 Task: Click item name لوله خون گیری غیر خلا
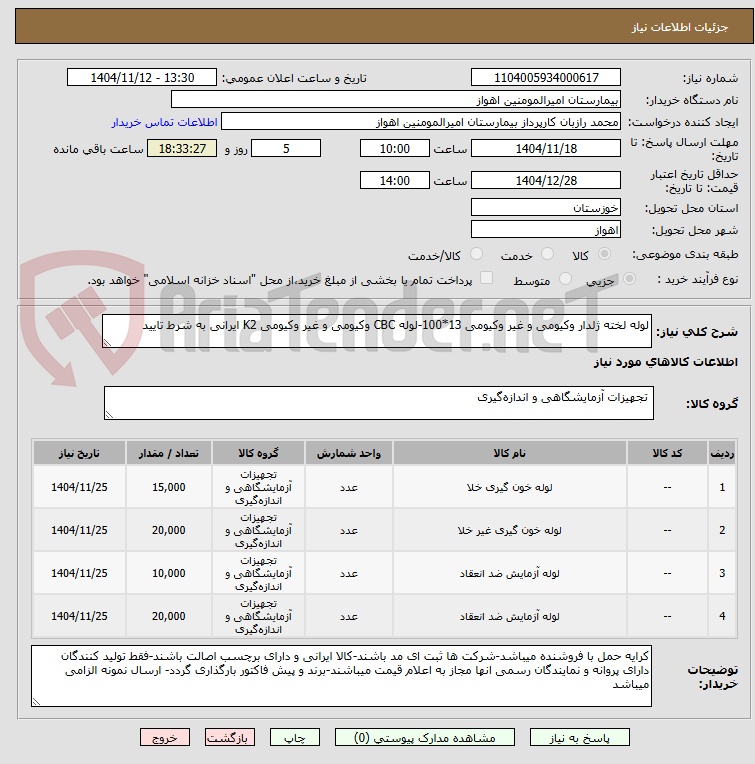[510, 530]
